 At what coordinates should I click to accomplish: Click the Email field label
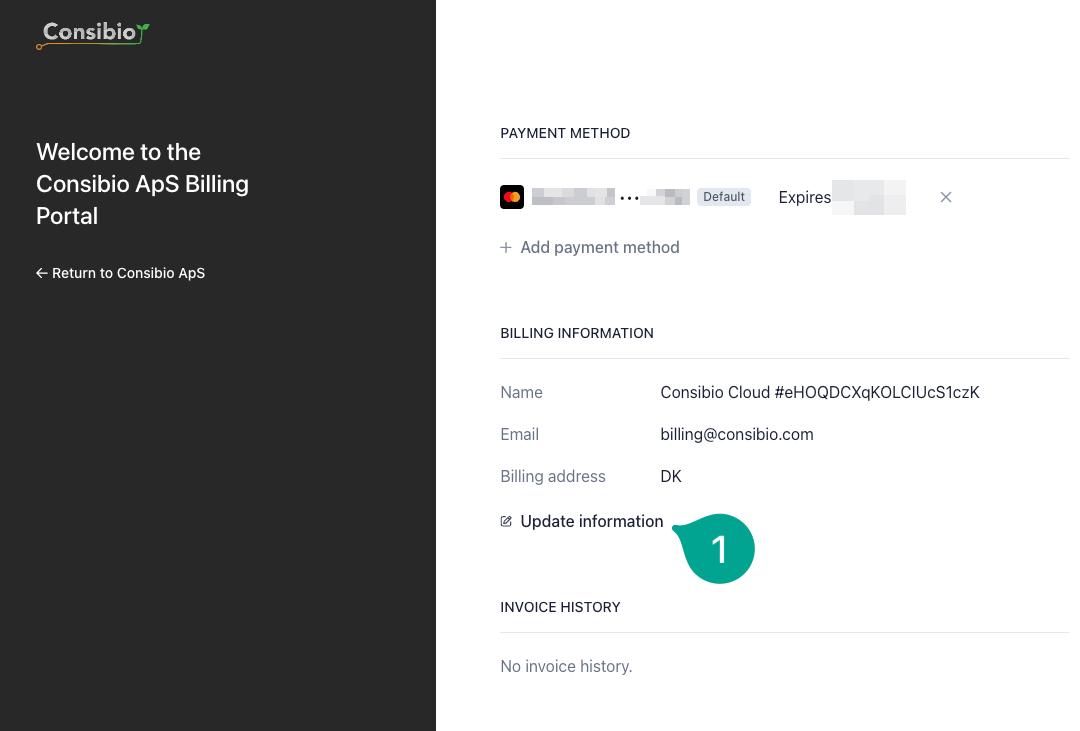point(519,434)
